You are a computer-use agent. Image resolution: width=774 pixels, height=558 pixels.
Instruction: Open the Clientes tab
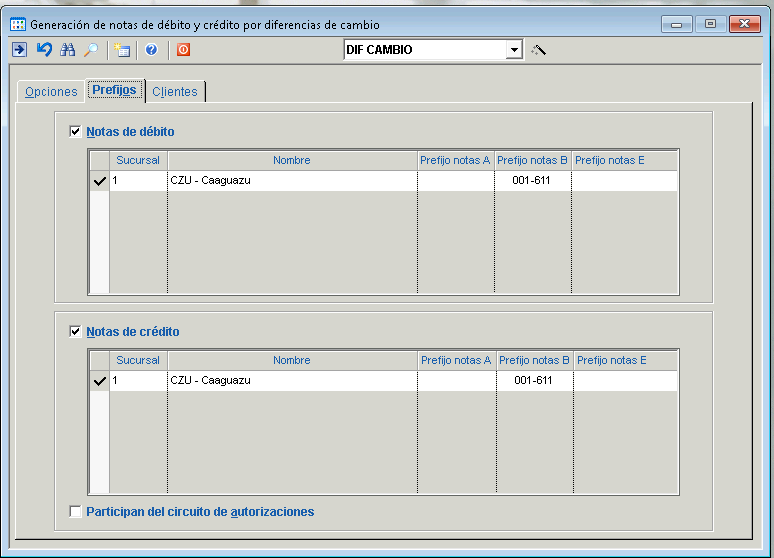(x=175, y=92)
